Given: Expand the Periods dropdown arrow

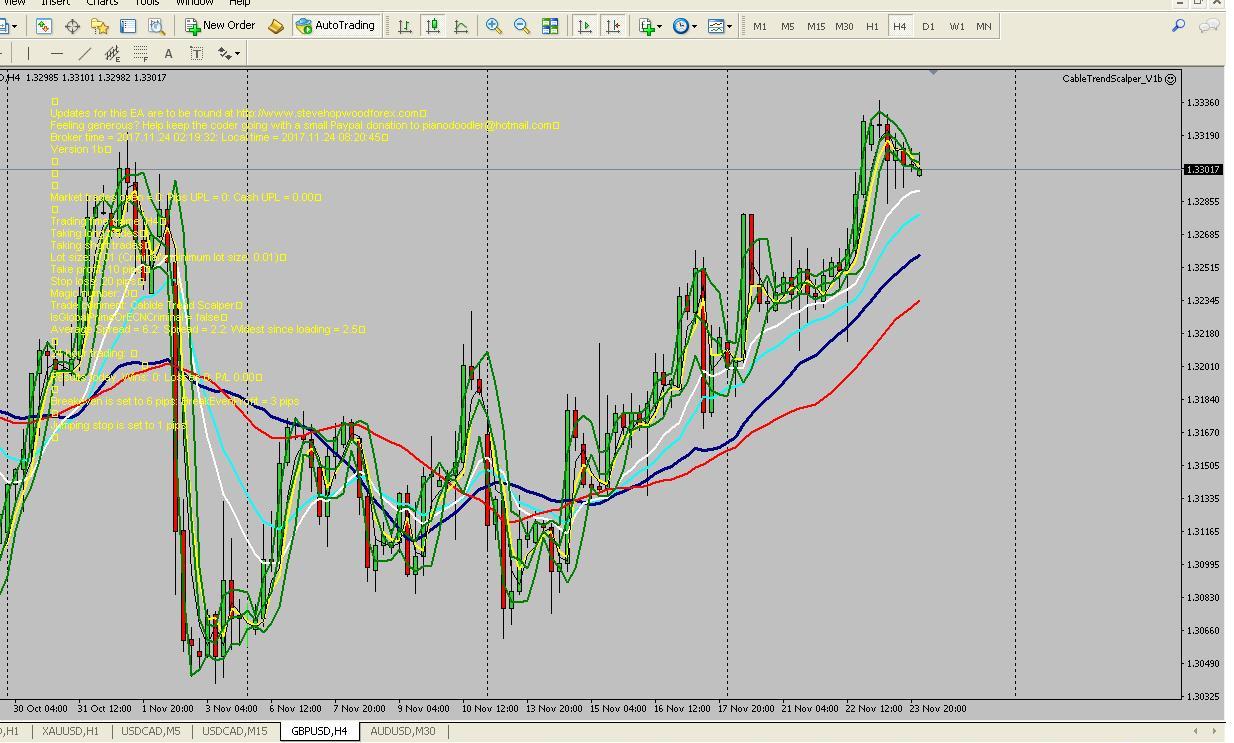Looking at the screenshot, I should [x=695, y=27].
